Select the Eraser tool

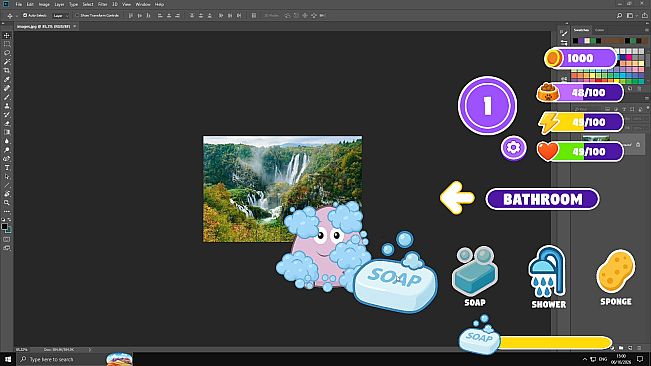7,123
